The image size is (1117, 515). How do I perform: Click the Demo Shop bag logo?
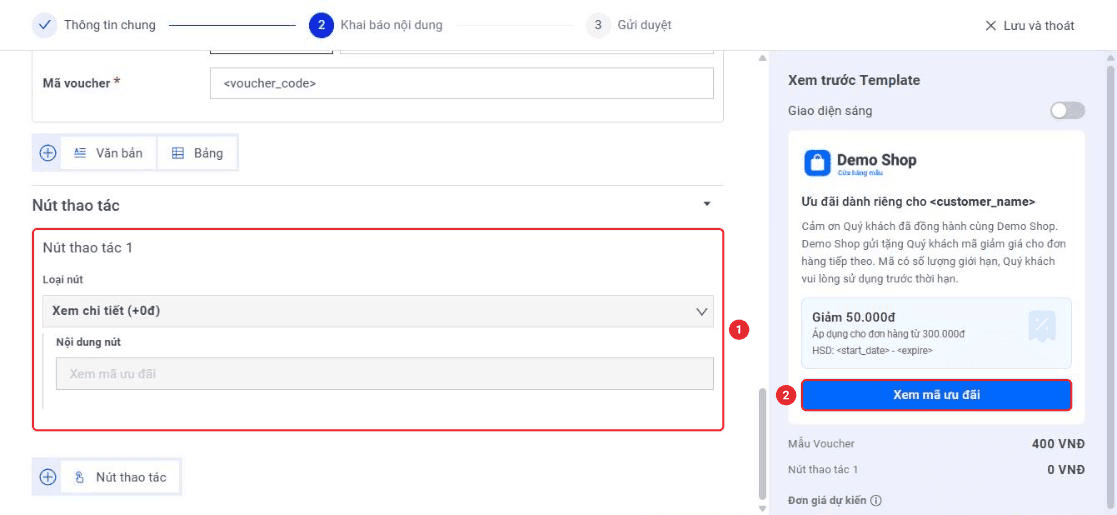(817, 162)
